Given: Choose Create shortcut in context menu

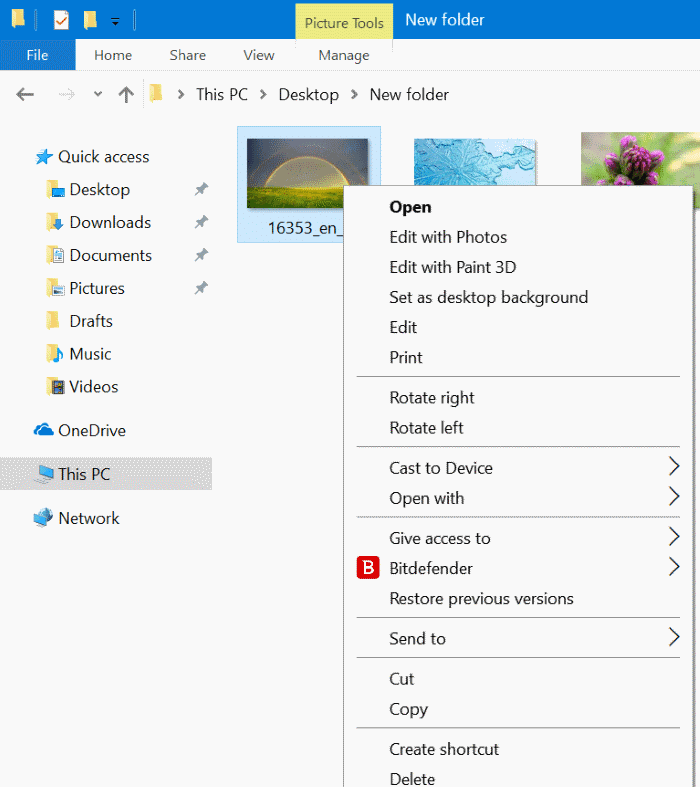Looking at the screenshot, I should point(444,749).
